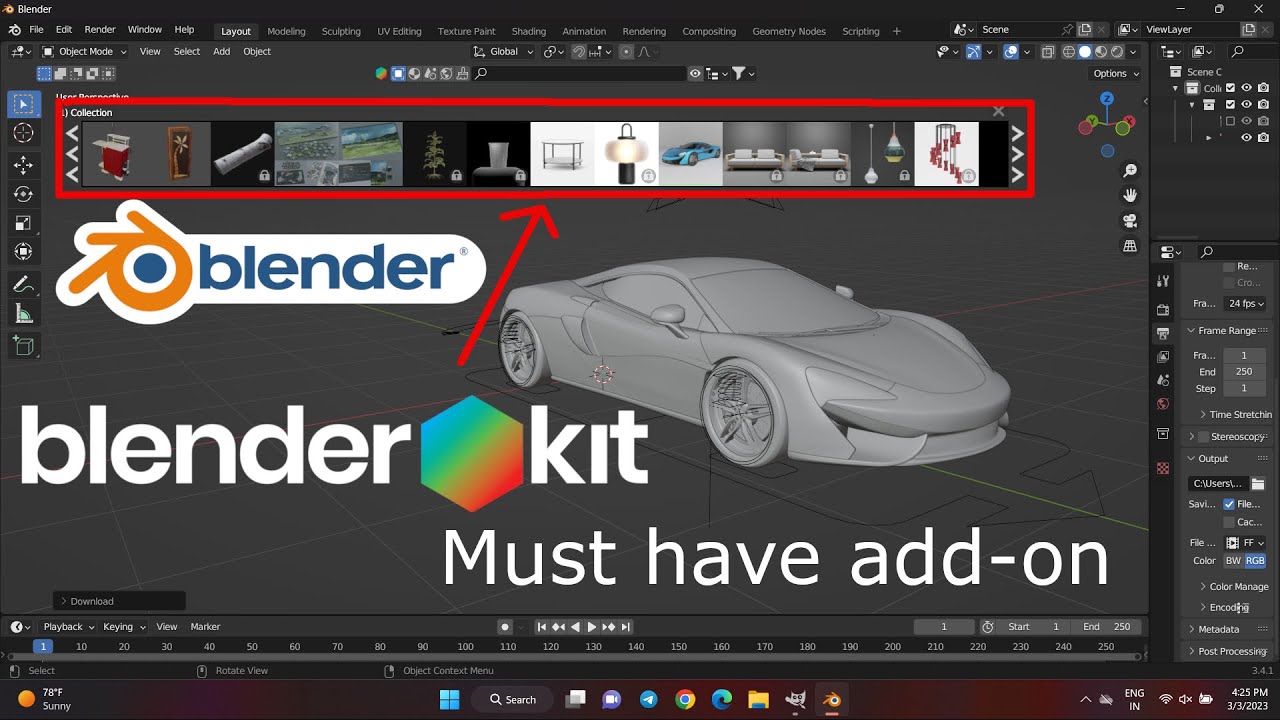Toggle X-ray display mode
1280x720 pixels.
tap(1047, 52)
